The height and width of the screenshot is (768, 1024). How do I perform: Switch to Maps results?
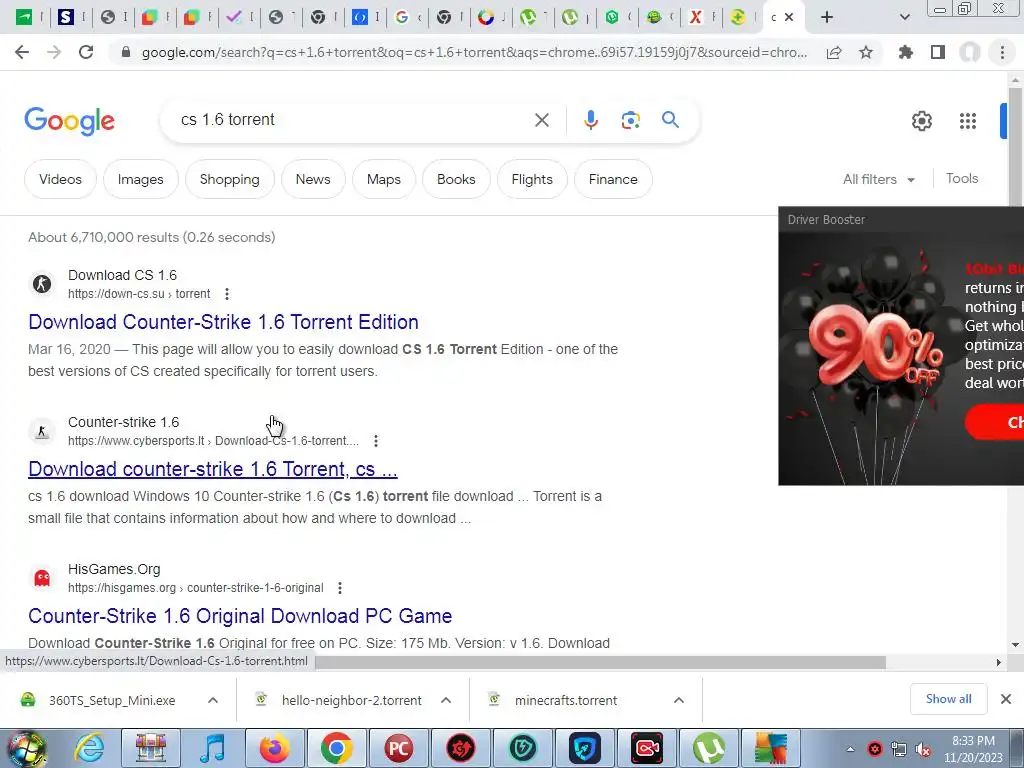click(383, 179)
